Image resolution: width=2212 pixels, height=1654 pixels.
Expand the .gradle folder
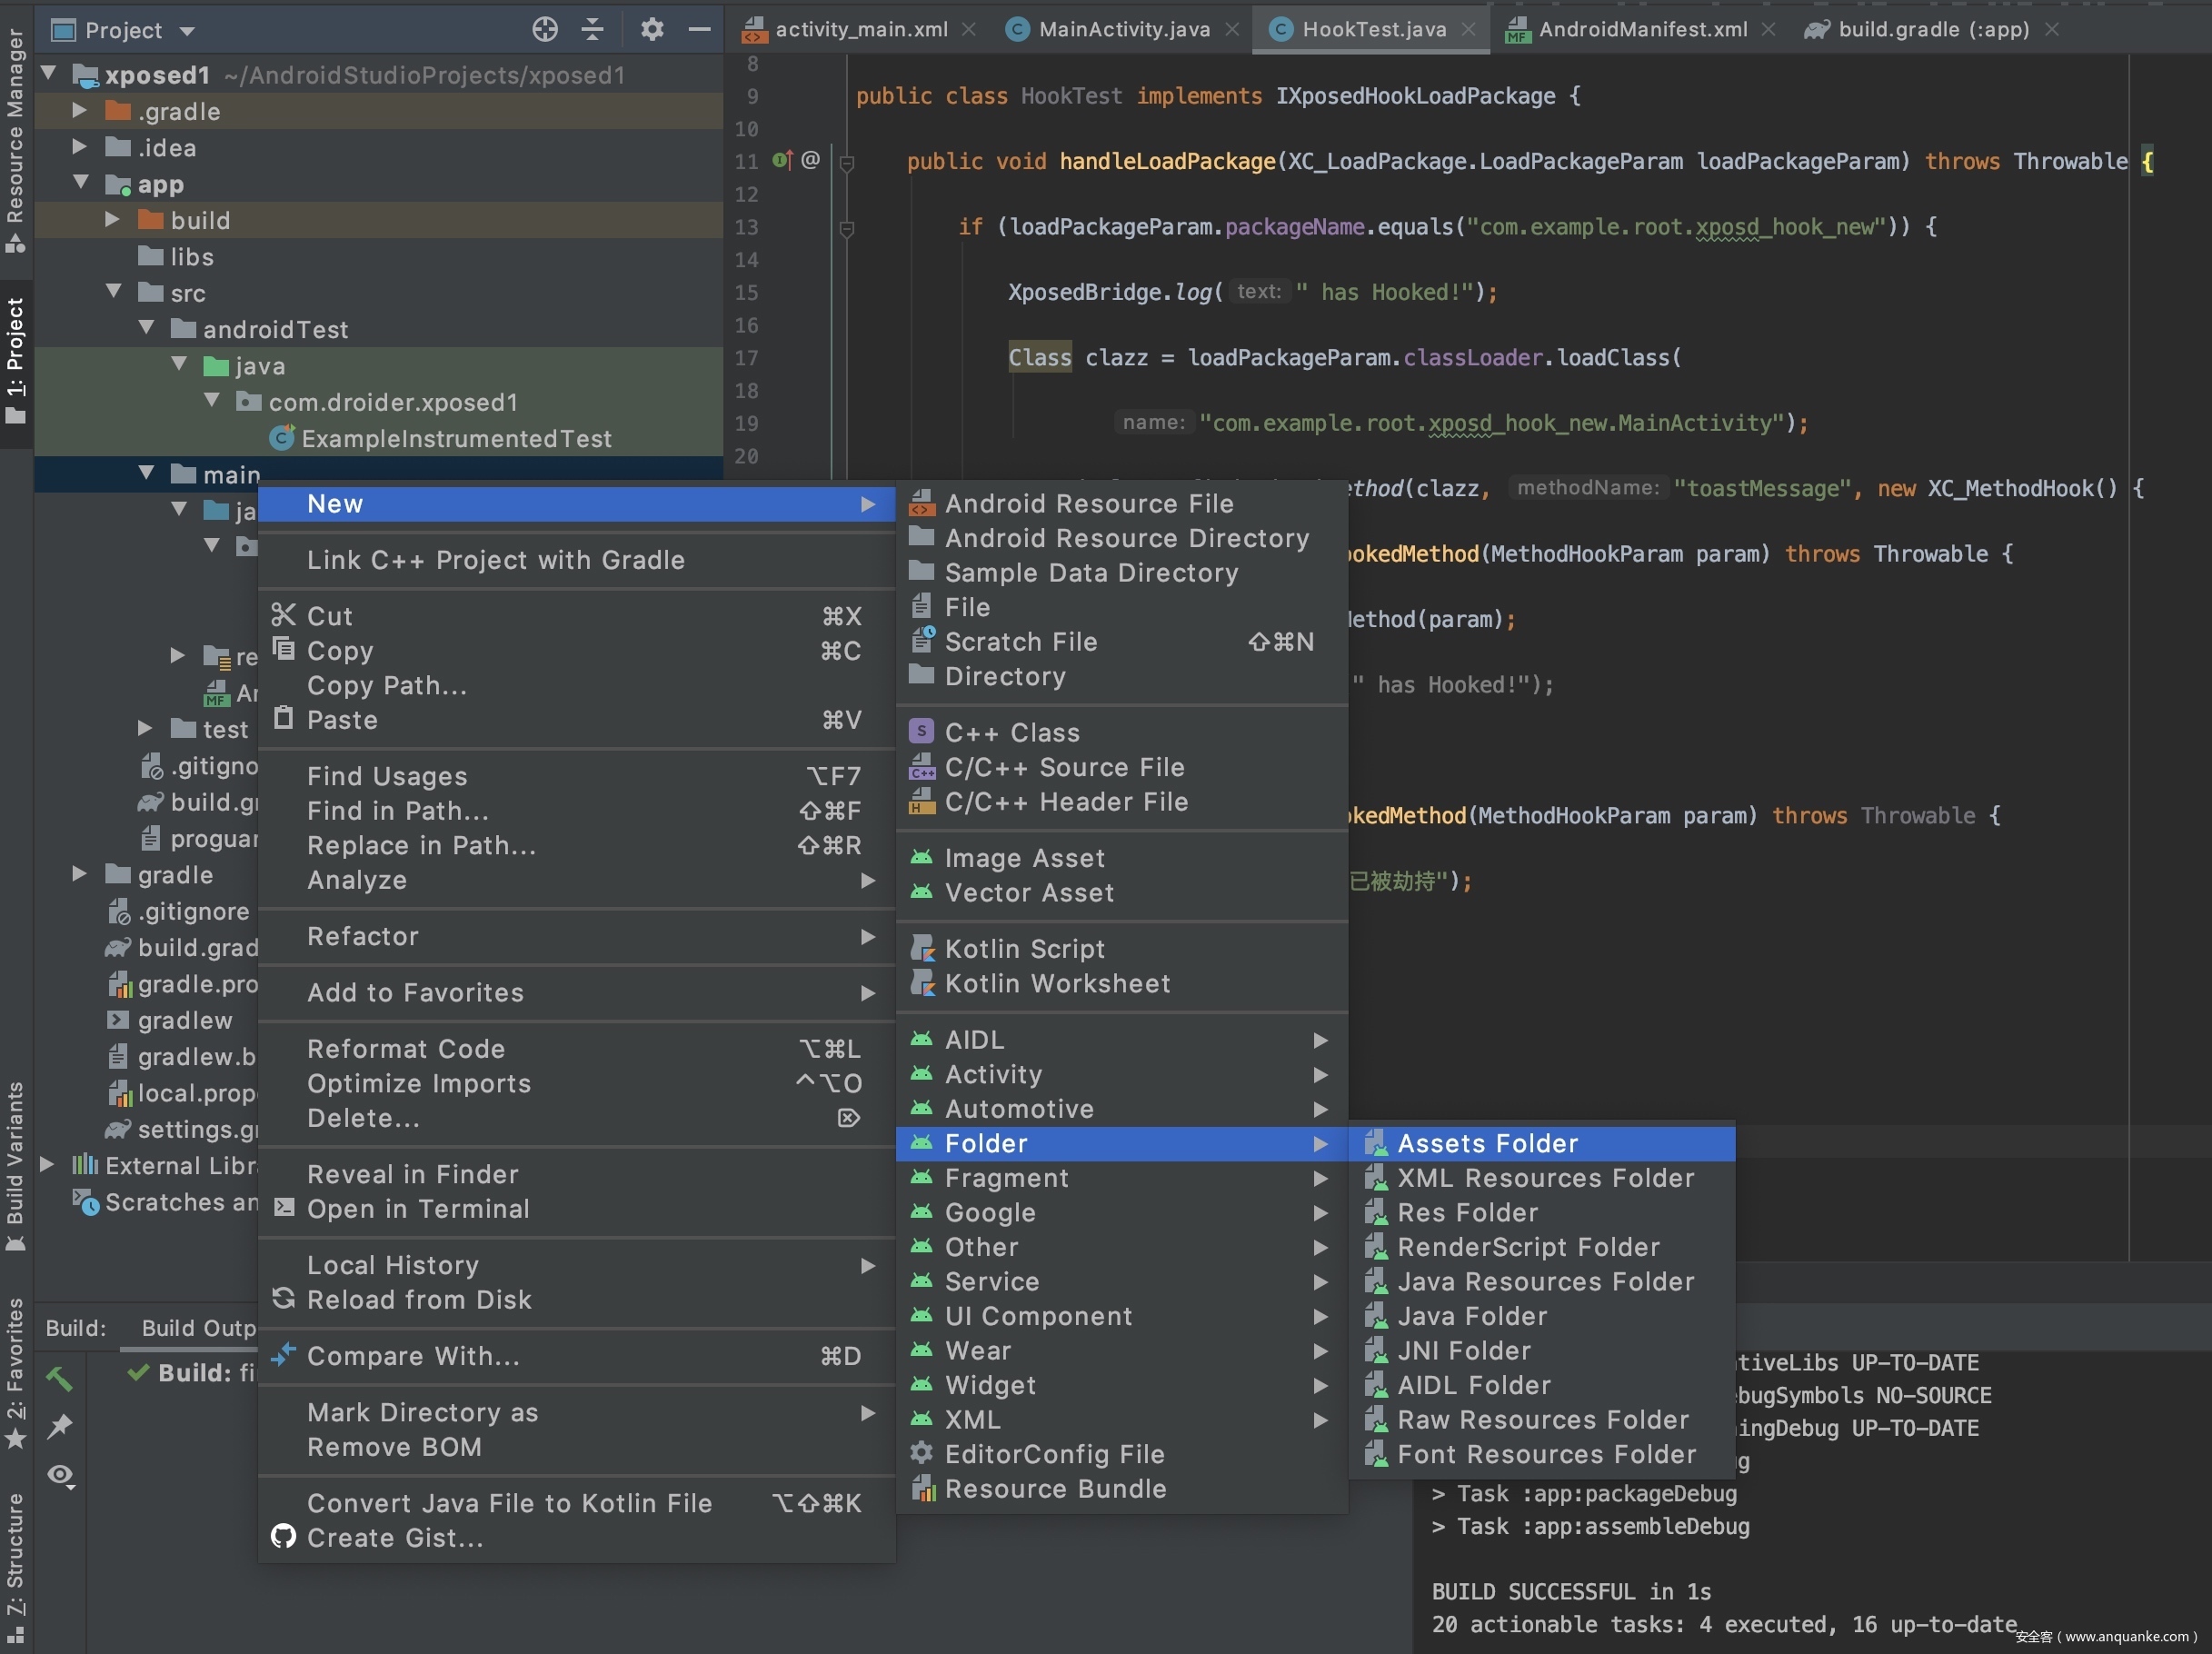[80, 110]
